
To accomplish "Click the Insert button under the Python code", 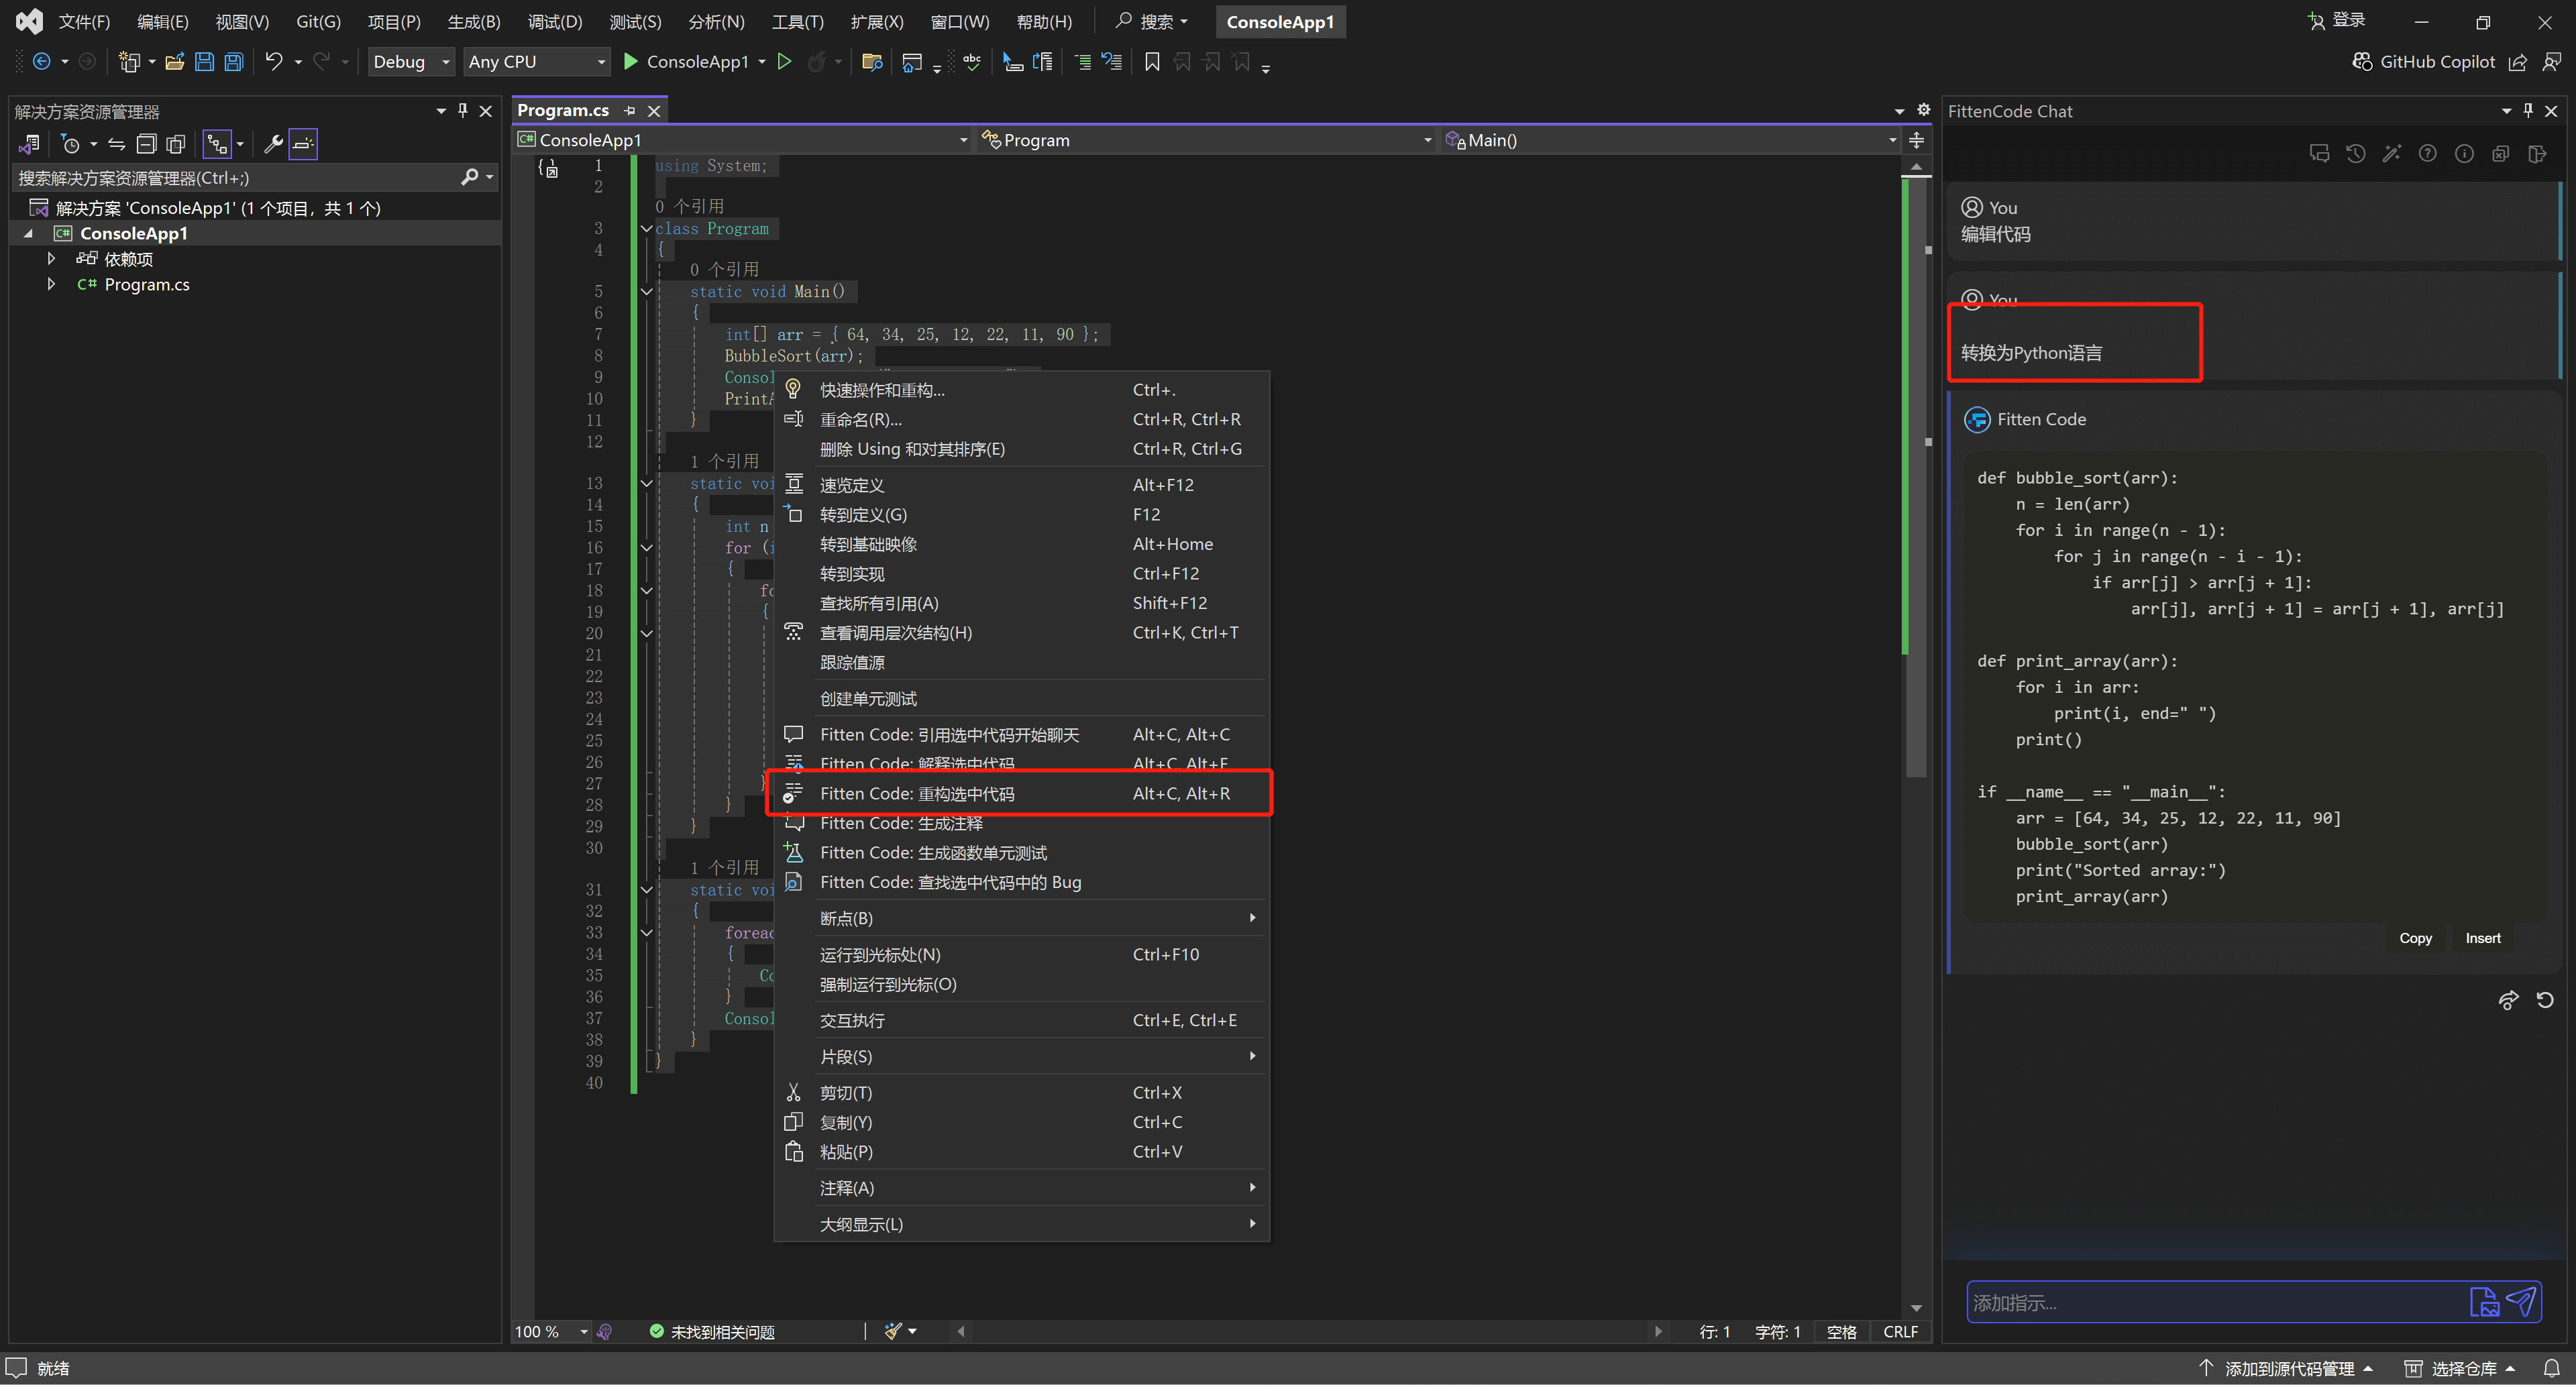I will (x=2482, y=938).
